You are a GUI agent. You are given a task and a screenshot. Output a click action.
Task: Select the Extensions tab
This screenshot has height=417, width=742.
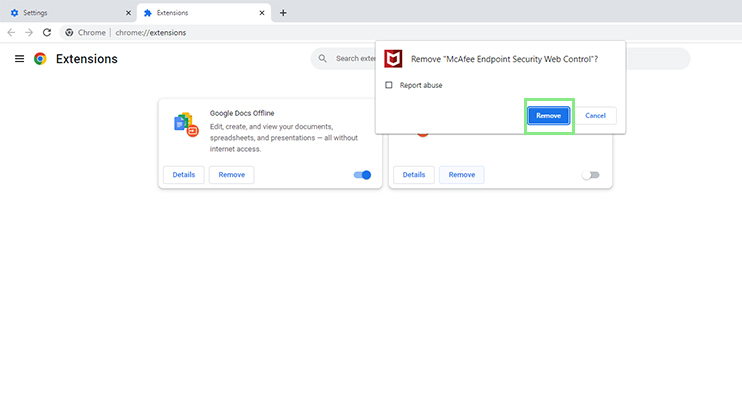point(204,13)
